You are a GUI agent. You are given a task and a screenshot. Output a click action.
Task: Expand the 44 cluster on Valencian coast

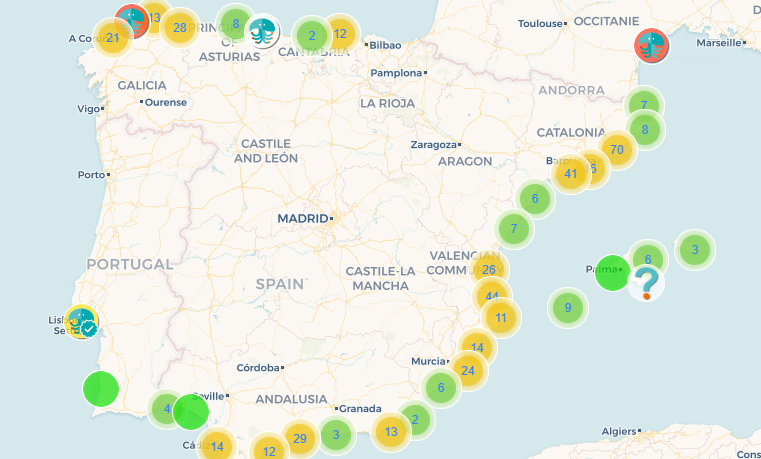tap(492, 296)
